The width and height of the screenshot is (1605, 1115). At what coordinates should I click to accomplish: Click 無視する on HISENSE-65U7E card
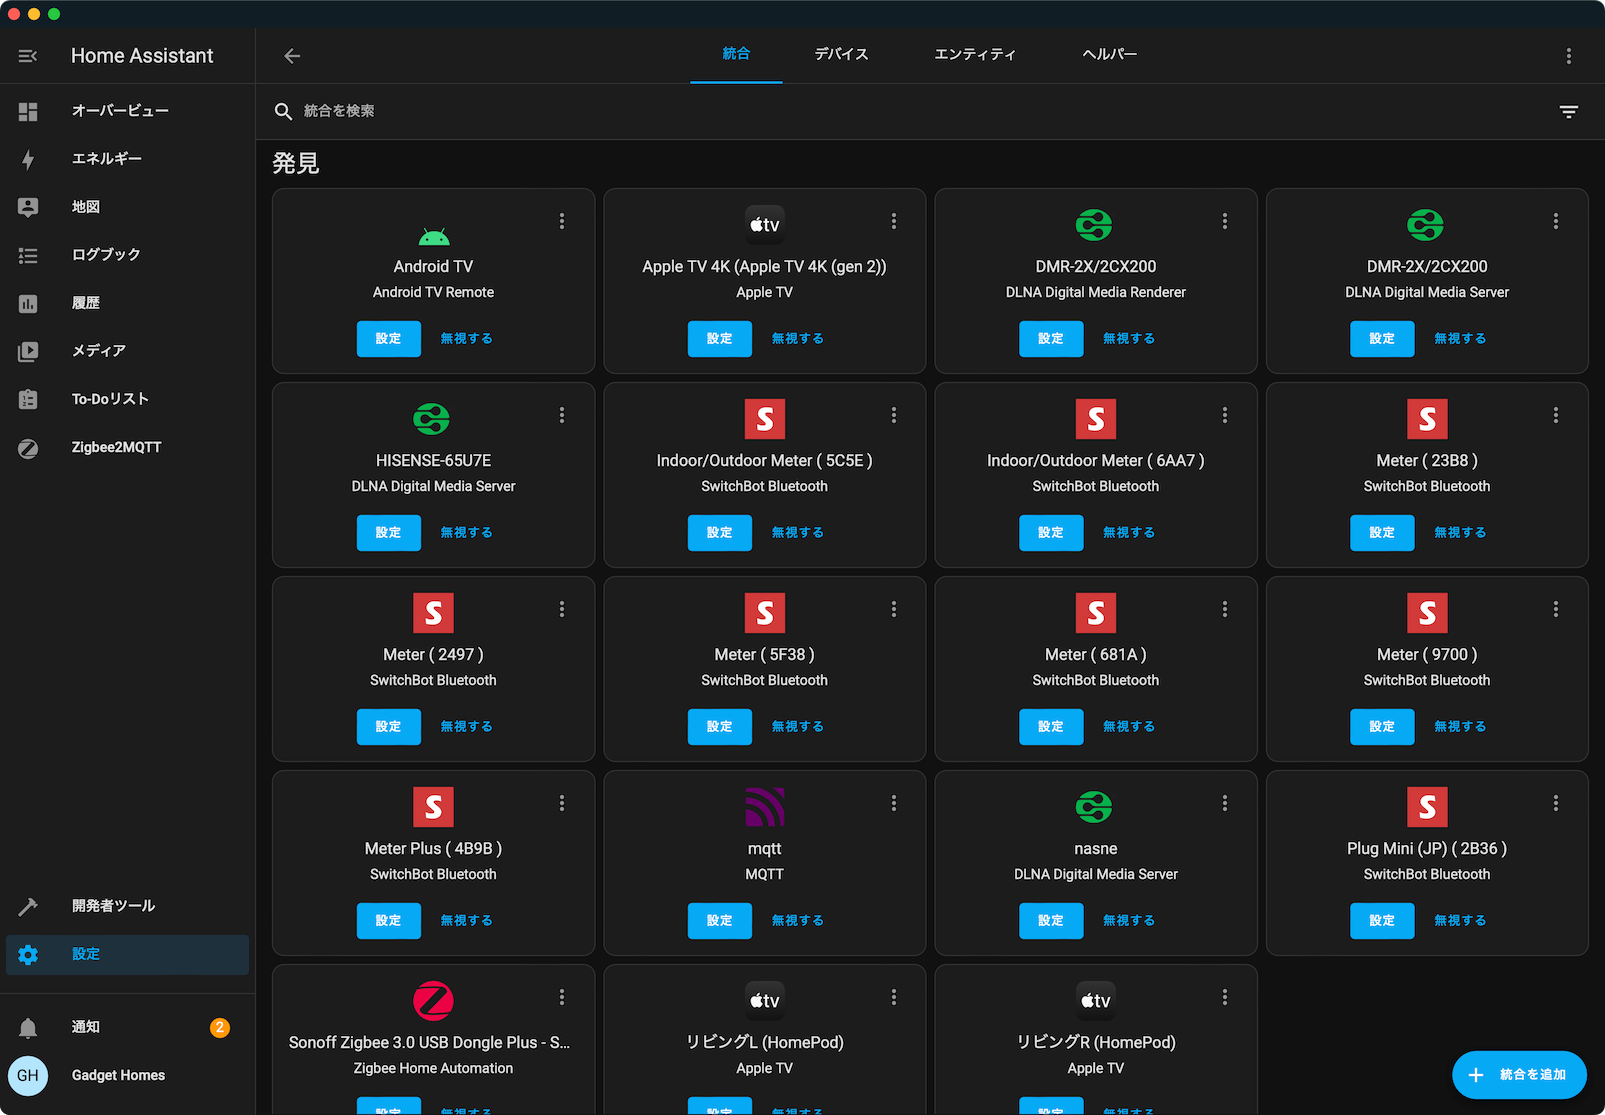[x=466, y=533]
